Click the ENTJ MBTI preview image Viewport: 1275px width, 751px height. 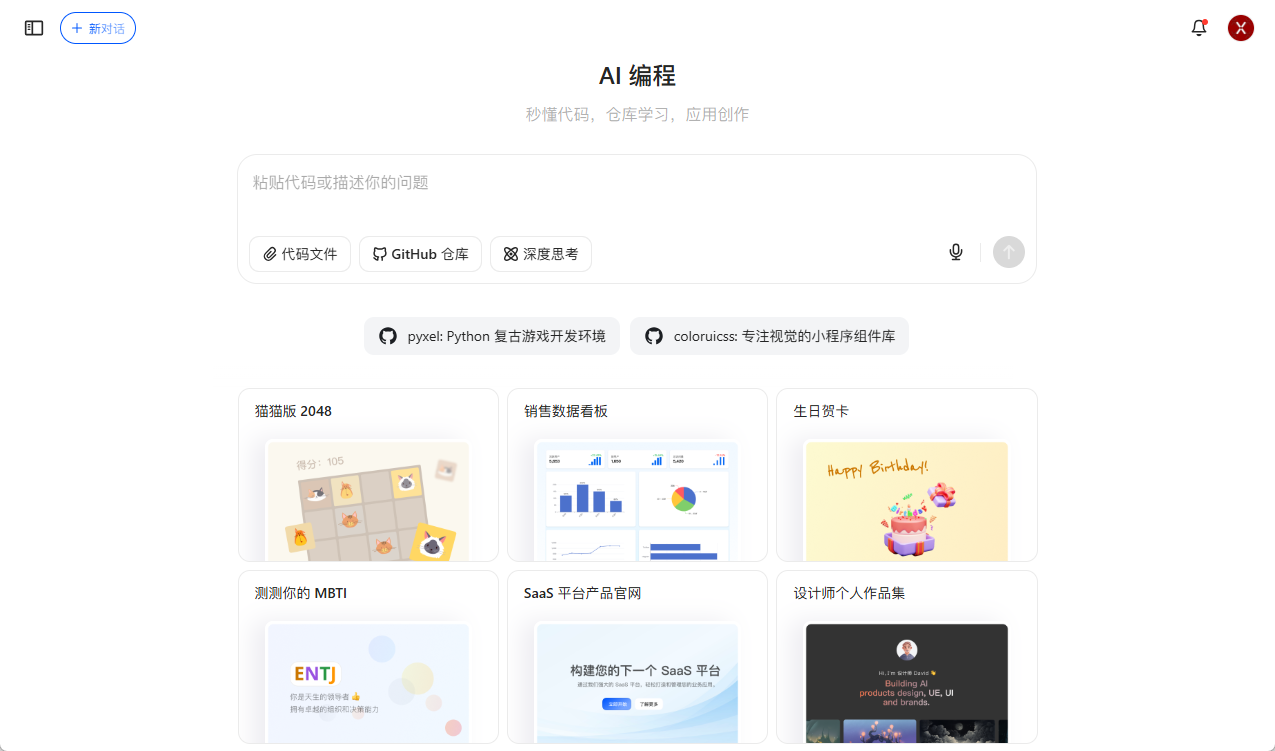pos(367,683)
